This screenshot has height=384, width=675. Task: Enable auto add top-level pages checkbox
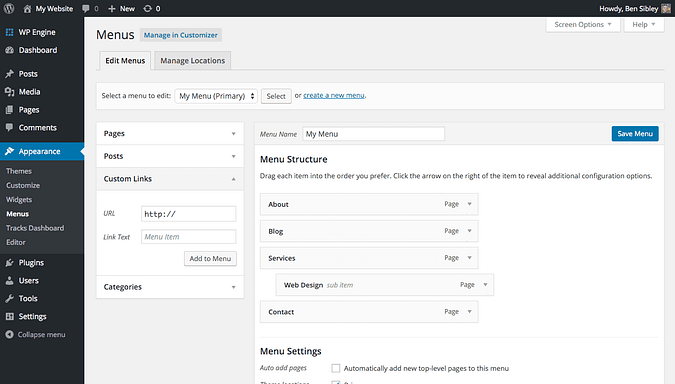[x=336, y=368]
